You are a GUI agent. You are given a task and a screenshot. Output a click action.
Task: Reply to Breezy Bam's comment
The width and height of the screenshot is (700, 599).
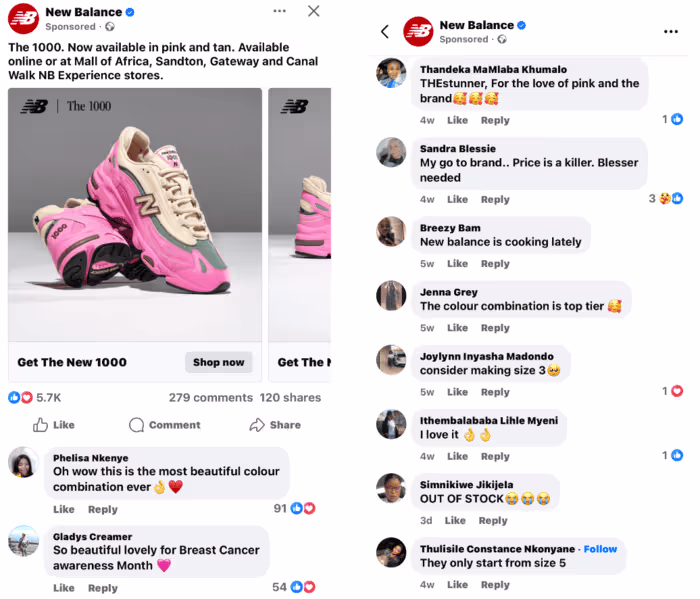[495, 264]
